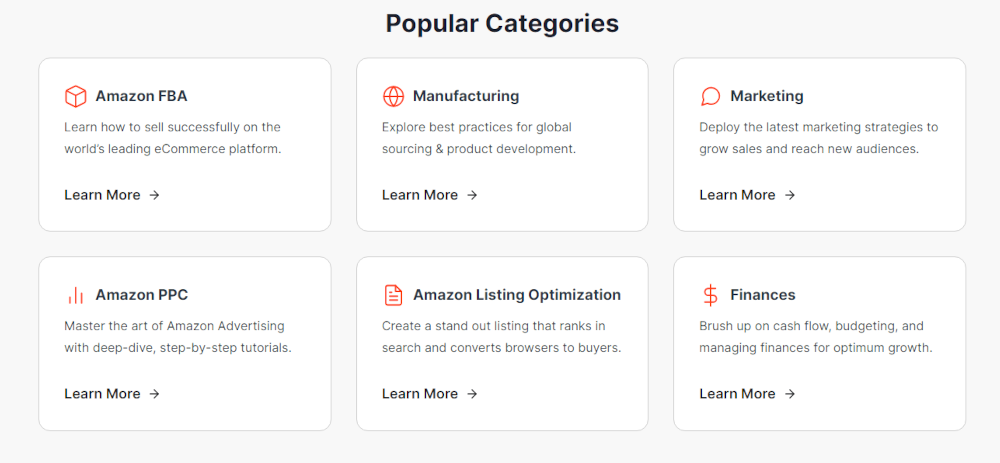This screenshot has height=463, width=1000.
Task: Click the Manufacturing globe icon
Action: point(393,96)
